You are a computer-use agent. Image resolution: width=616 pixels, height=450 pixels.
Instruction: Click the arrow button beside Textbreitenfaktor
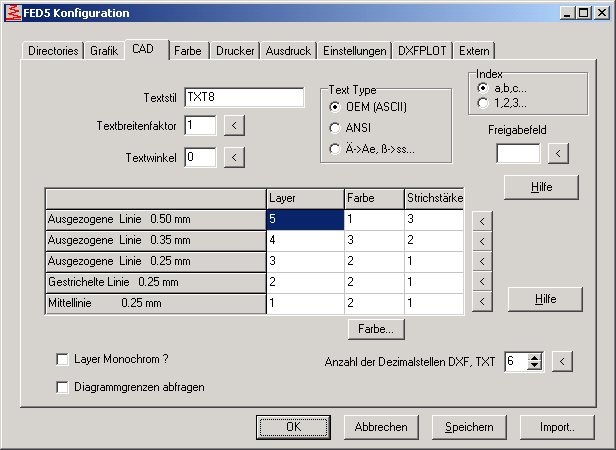pos(232,125)
